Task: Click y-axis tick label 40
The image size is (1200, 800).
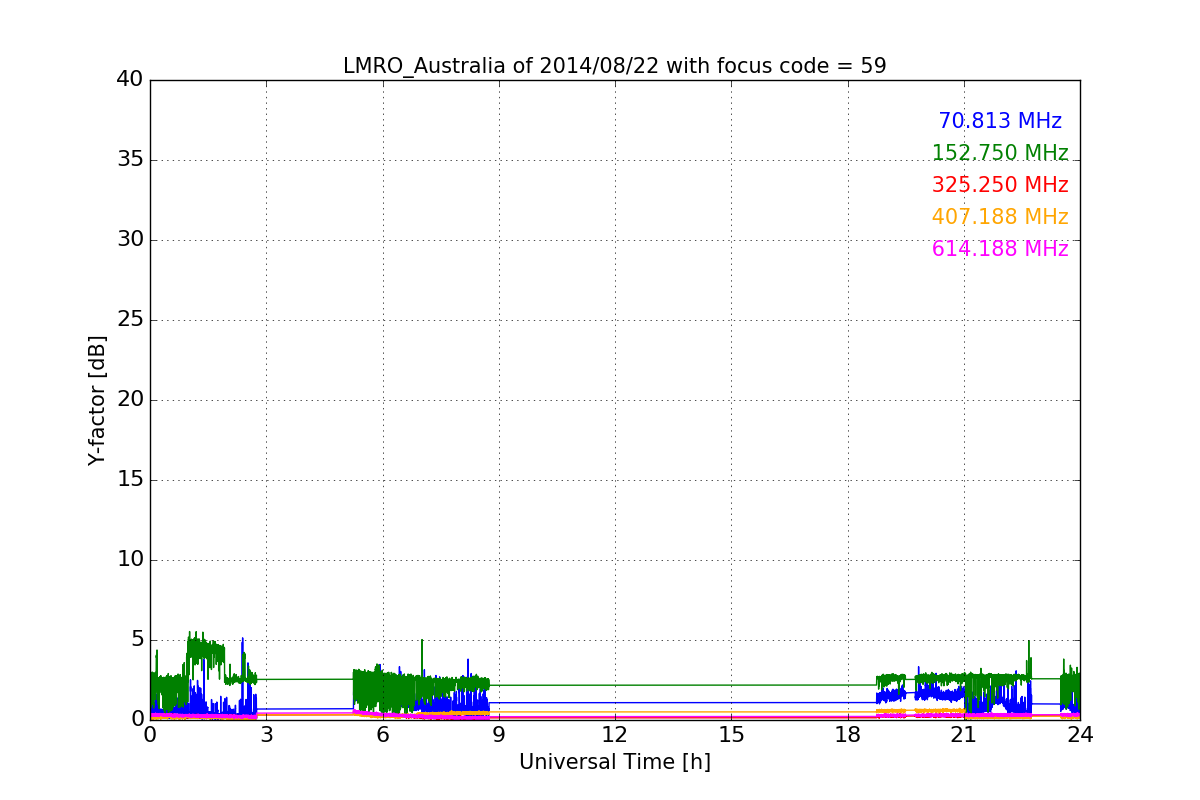Action: 130,80
